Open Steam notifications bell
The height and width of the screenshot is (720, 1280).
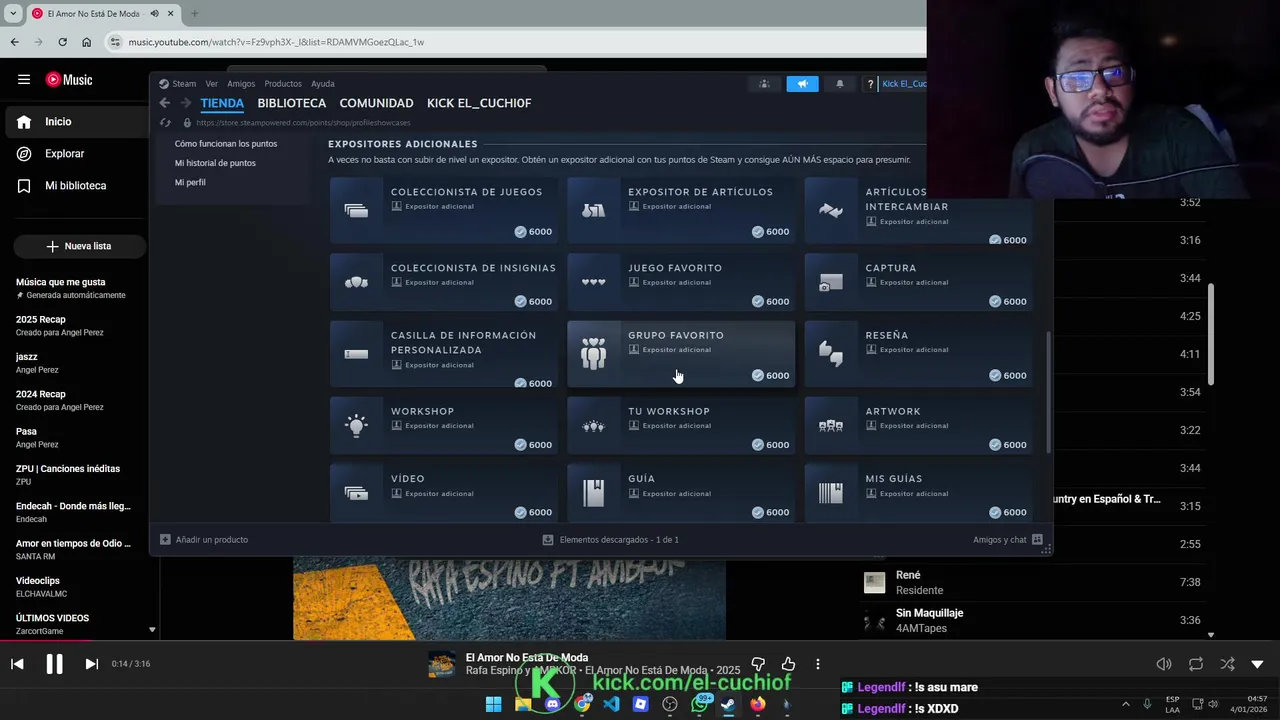tap(839, 84)
